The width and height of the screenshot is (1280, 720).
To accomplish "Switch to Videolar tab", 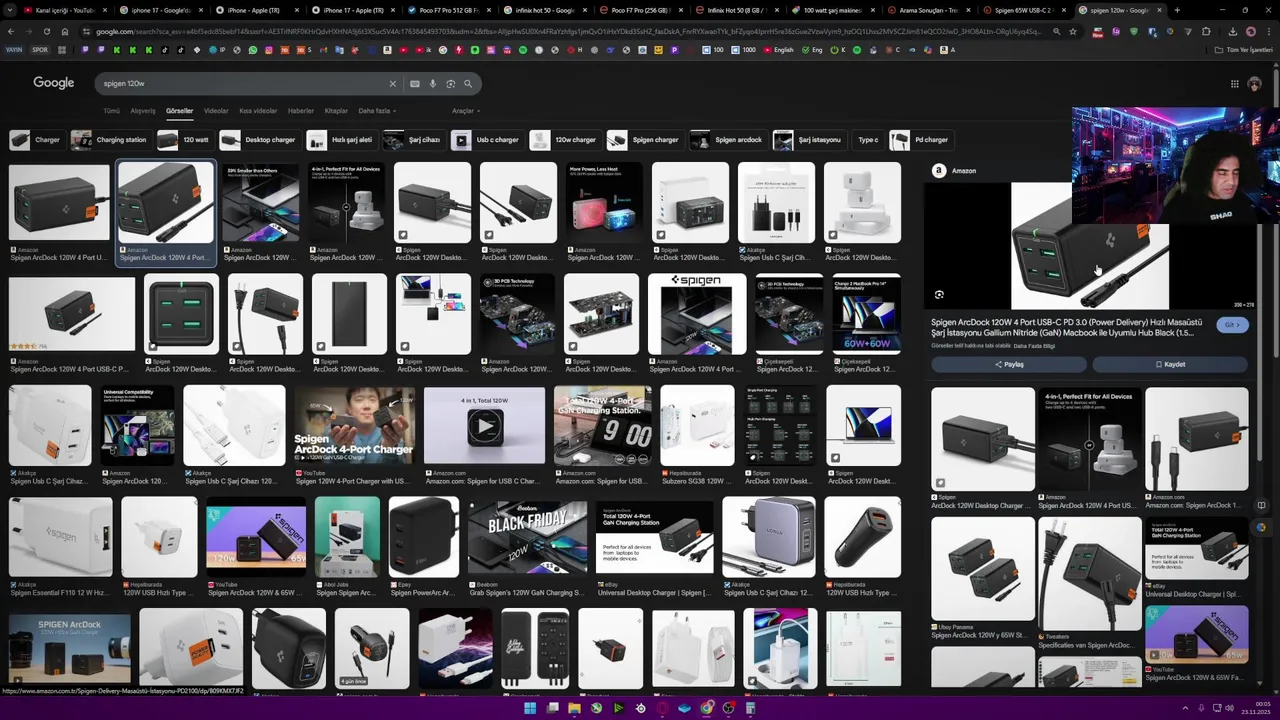I will tap(216, 111).
